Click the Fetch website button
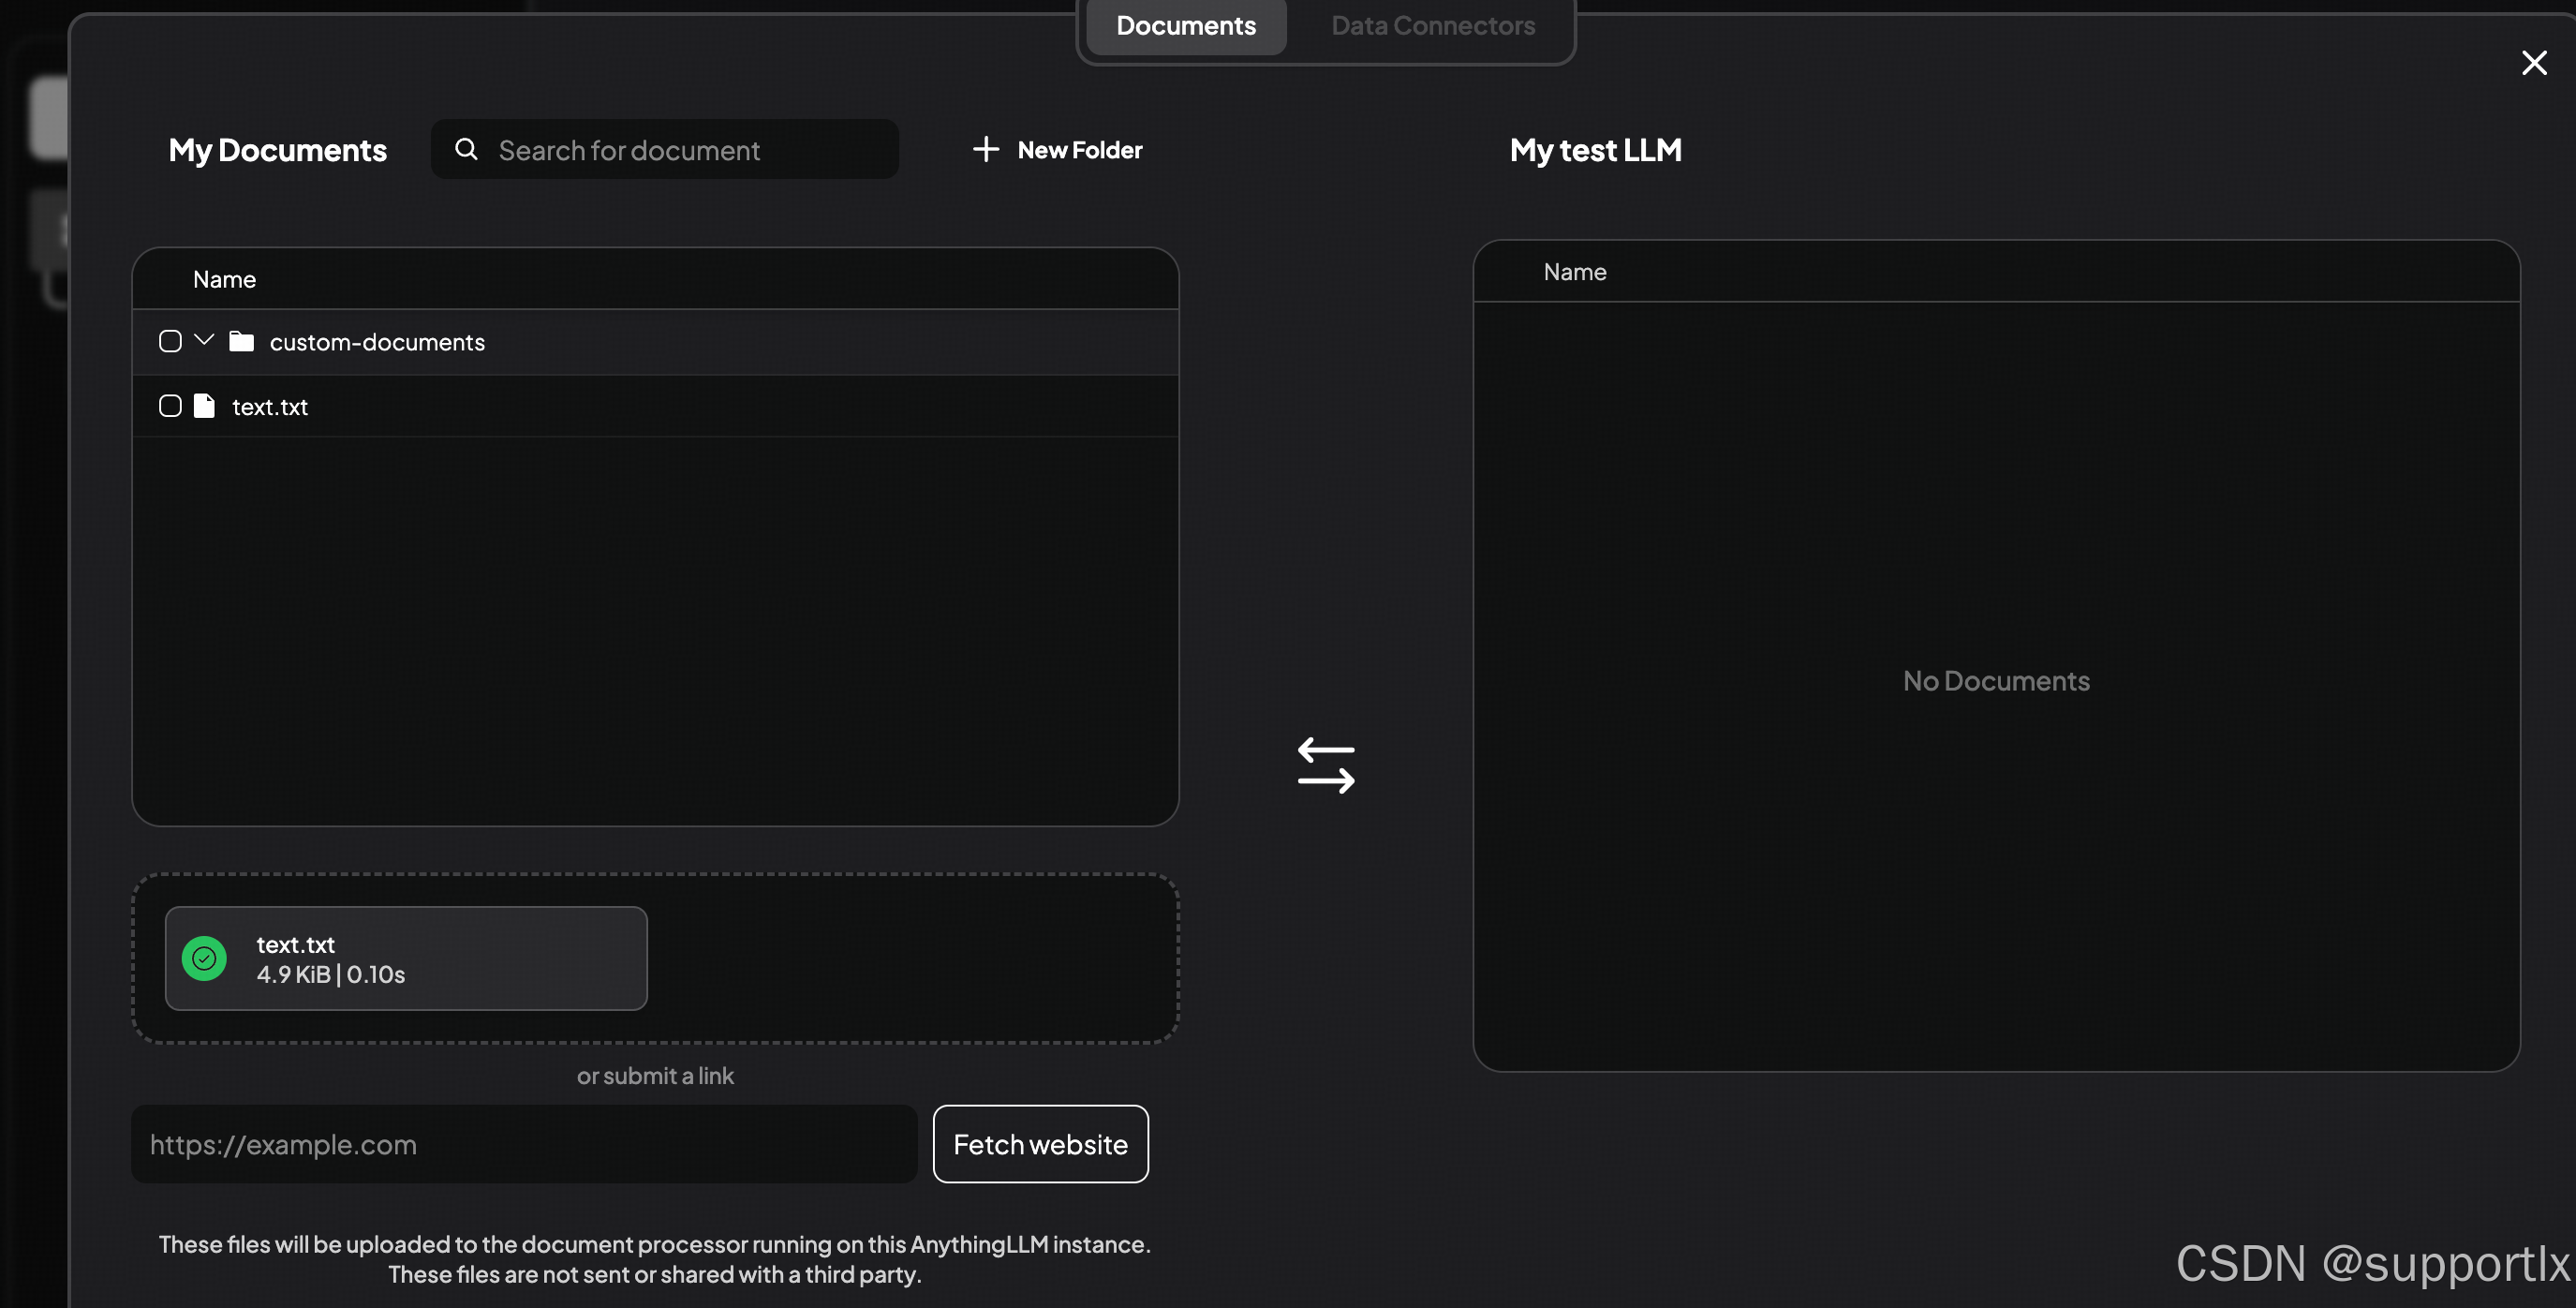 pyautogui.click(x=1040, y=1144)
